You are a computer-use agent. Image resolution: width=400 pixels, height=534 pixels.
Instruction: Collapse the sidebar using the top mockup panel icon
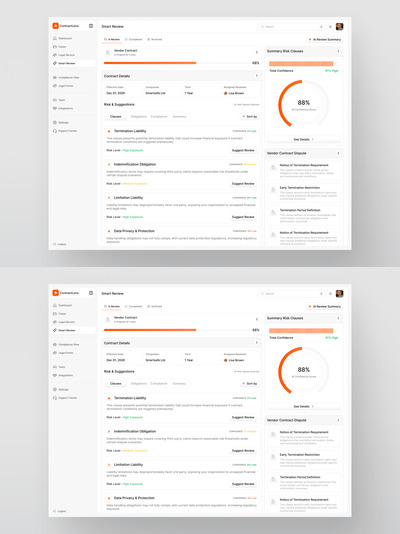91,26
